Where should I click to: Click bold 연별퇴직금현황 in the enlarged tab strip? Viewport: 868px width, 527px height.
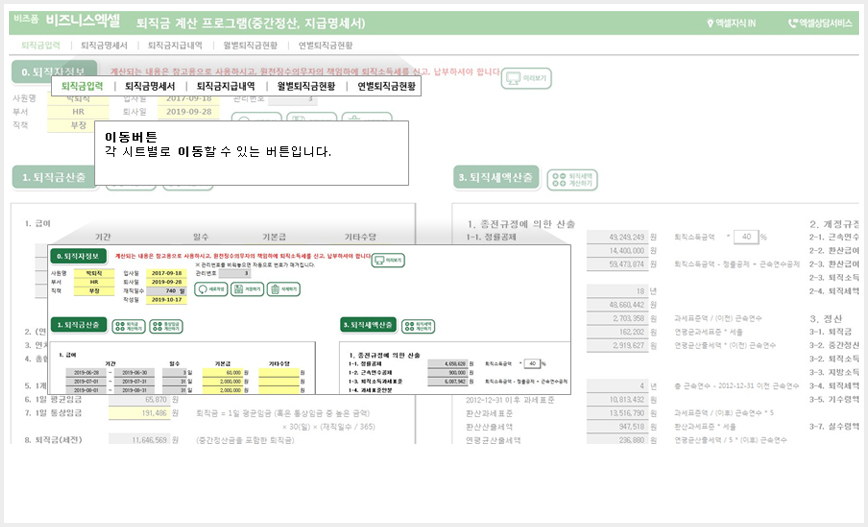click(386, 86)
